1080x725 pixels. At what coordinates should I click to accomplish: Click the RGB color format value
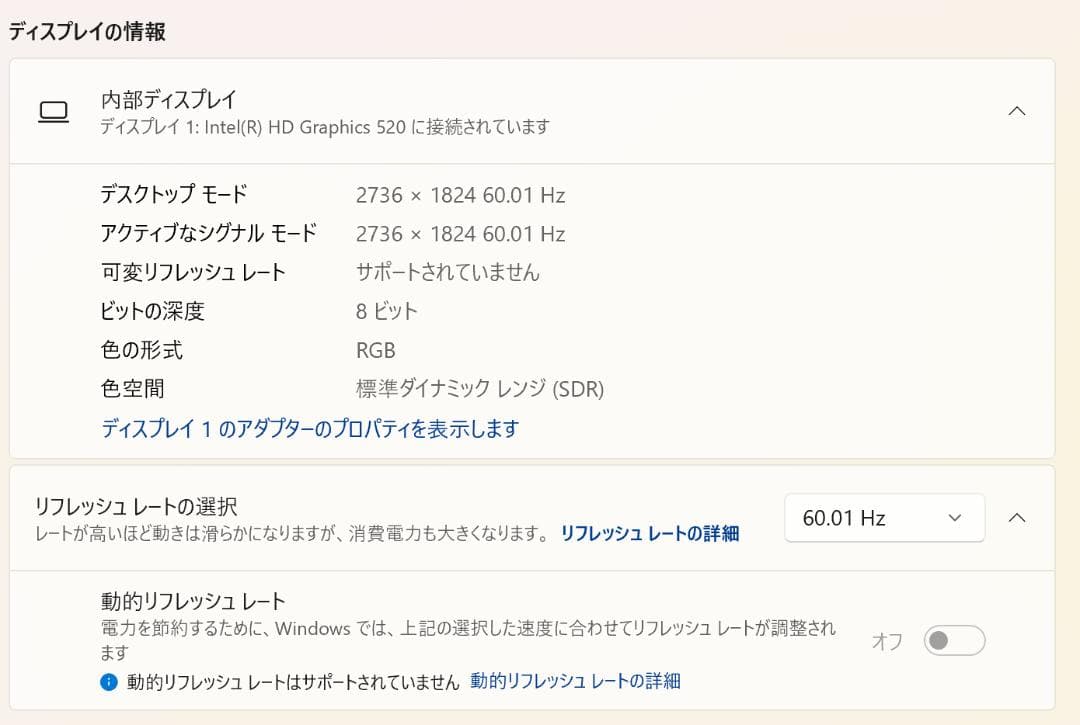pyautogui.click(x=375, y=350)
